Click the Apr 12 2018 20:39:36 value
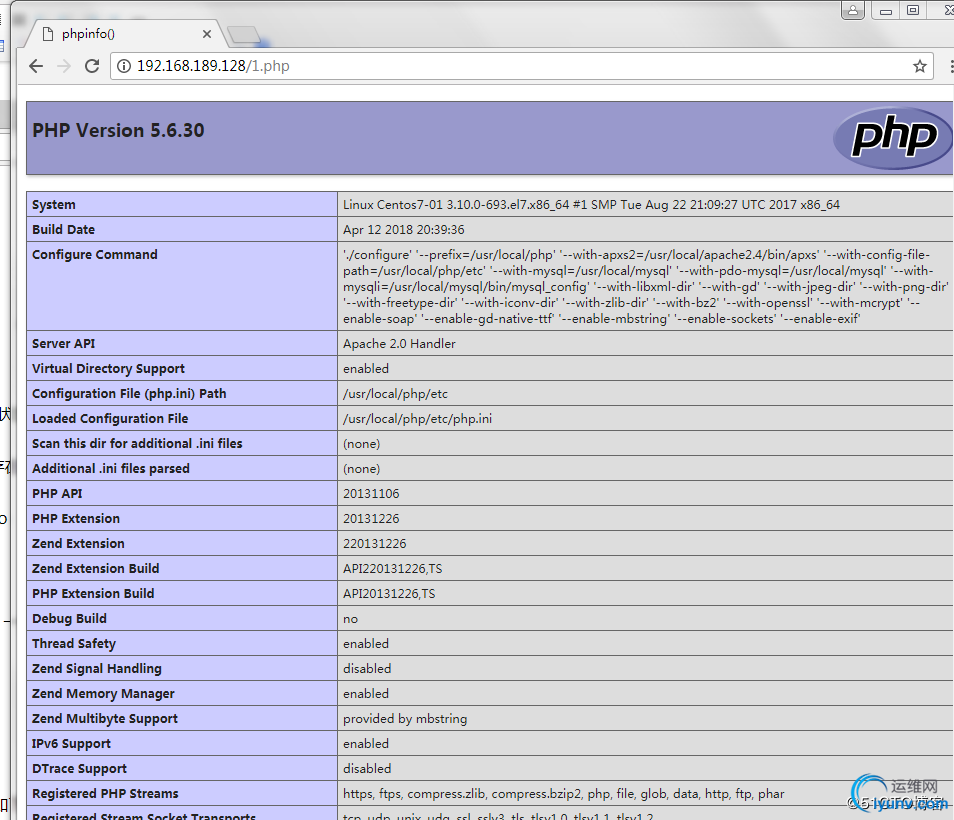Image resolution: width=954 pixels, height=820 pixels. tap(403, 230)
